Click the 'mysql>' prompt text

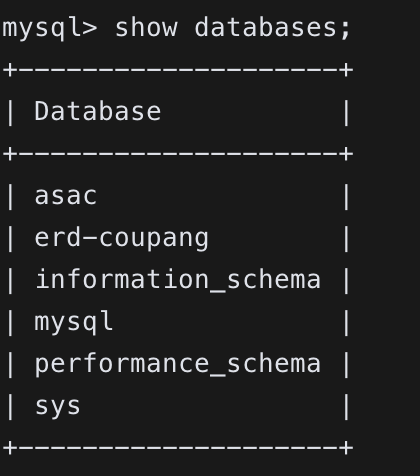click(x=50, y=28)
